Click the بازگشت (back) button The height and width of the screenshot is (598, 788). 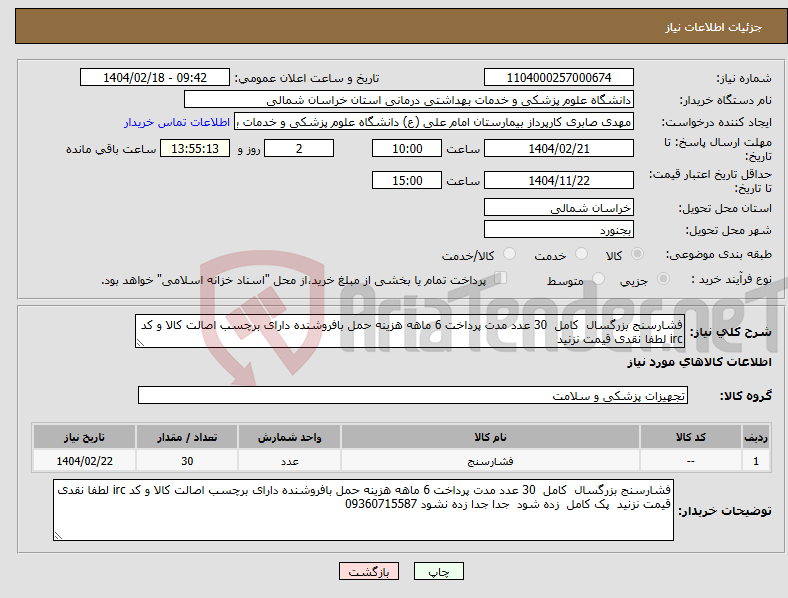point(369,571)
